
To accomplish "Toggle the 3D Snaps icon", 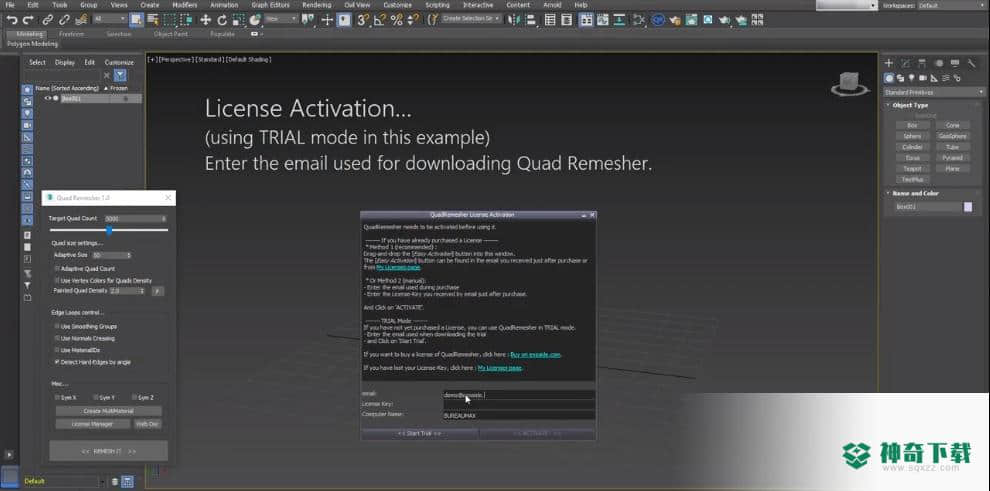I will (x=362, y=20).
